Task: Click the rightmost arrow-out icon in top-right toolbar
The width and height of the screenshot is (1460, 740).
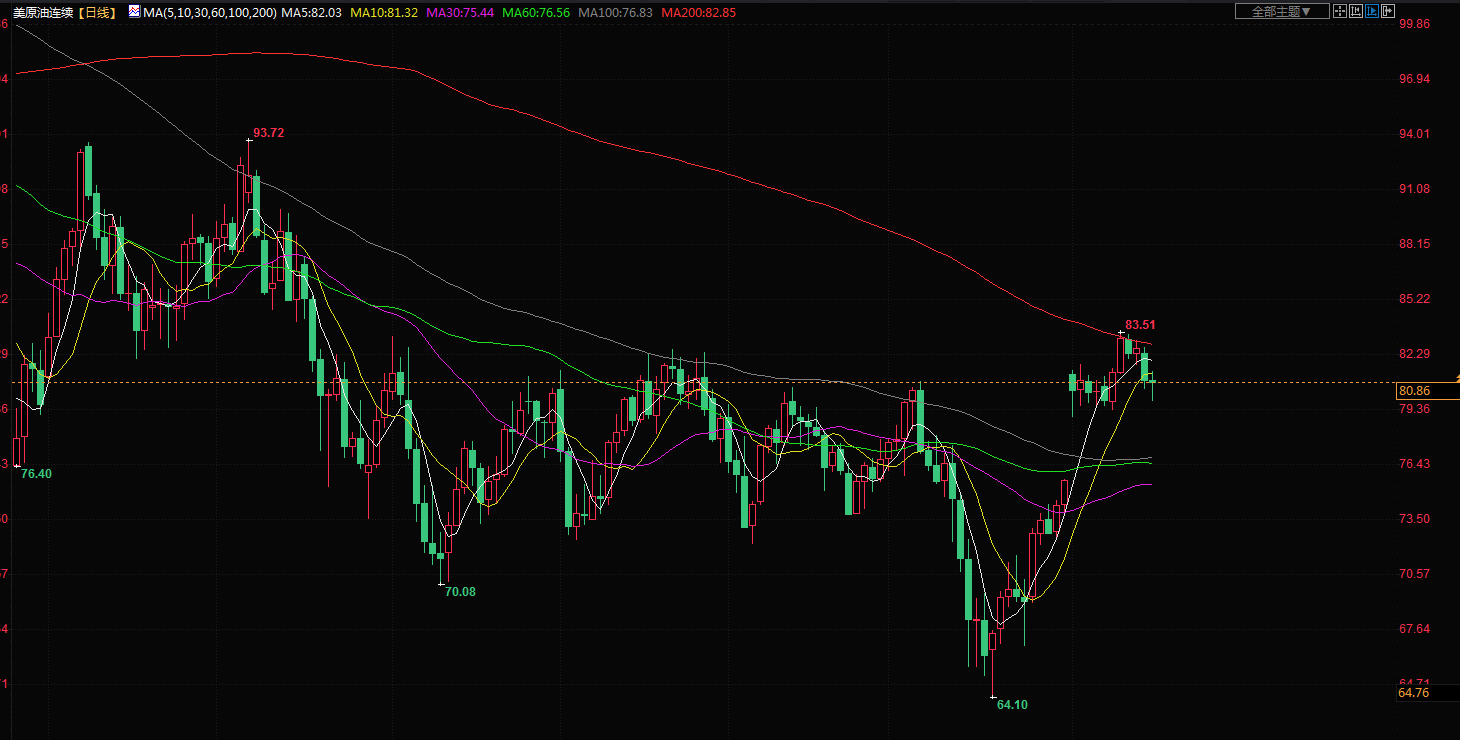Action: 1388,11
